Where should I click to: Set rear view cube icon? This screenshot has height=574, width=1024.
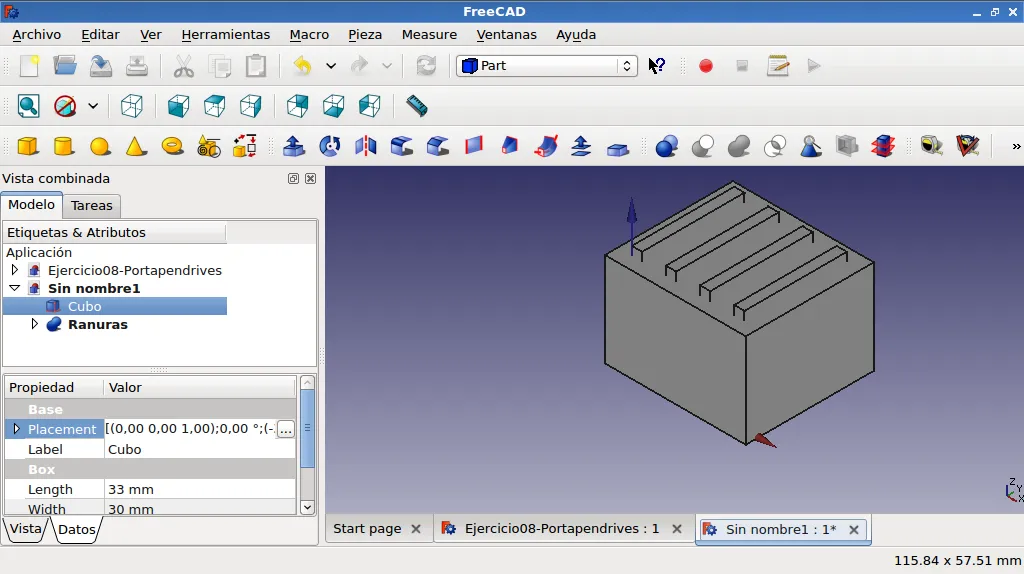pos(297,106)
